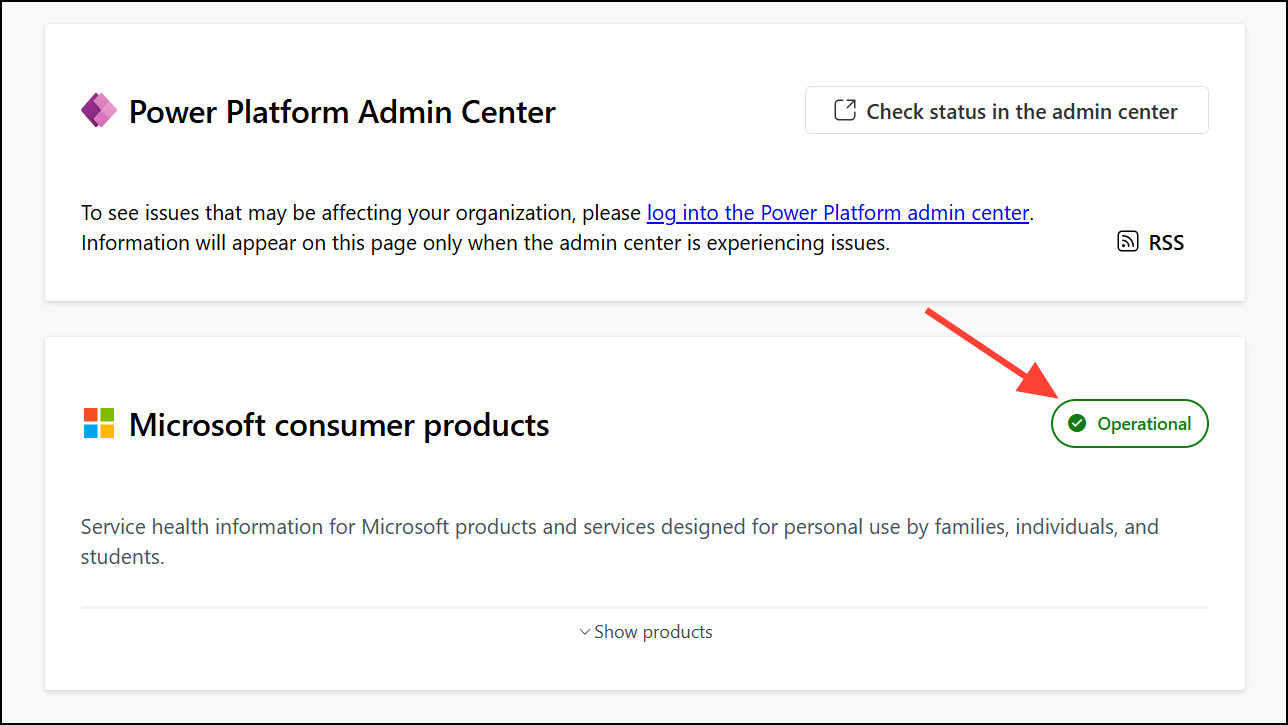Image resolution: width=1288 pixels, height=725 pixels.
Task: Click the RSS feed icon
Action: (x=1128, y=242)
